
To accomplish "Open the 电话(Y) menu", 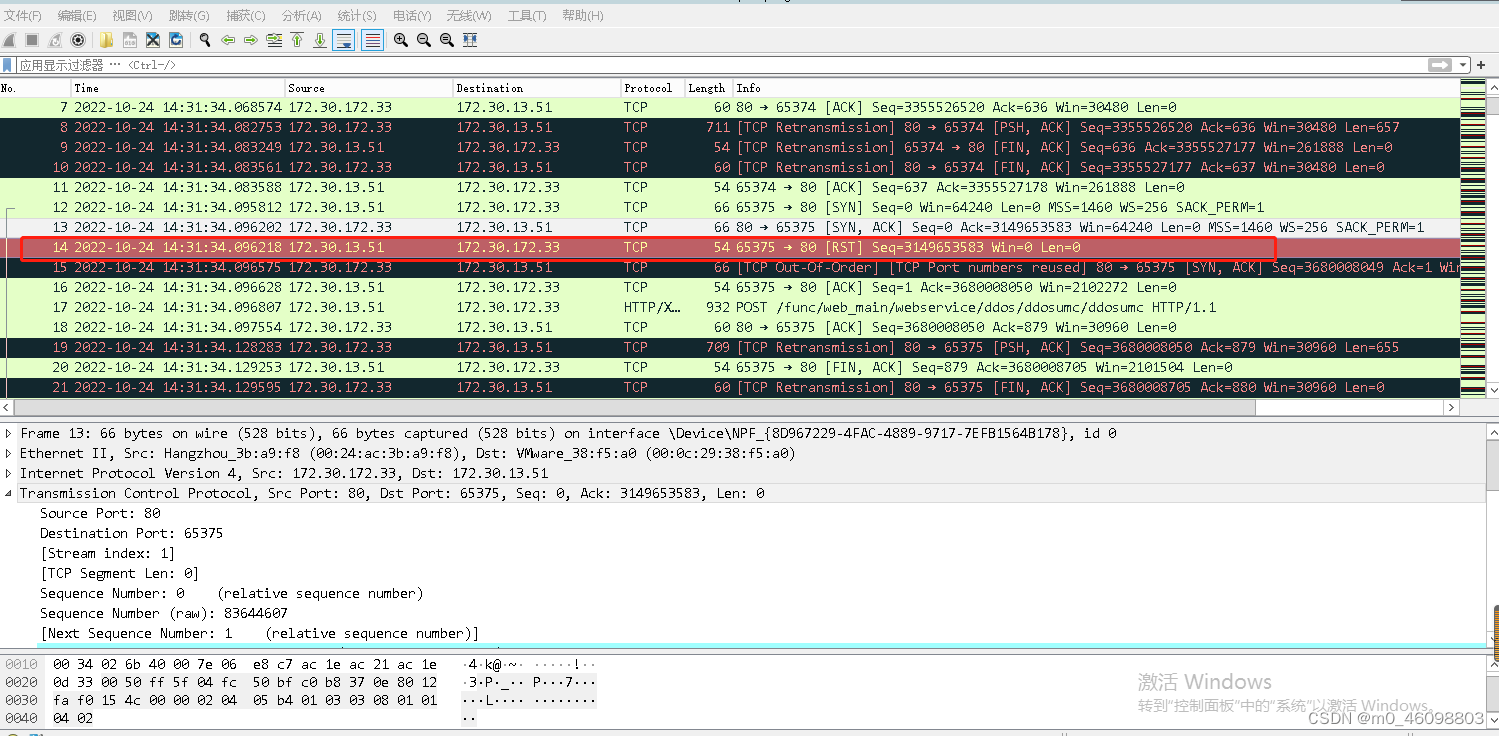I will 412,16.
